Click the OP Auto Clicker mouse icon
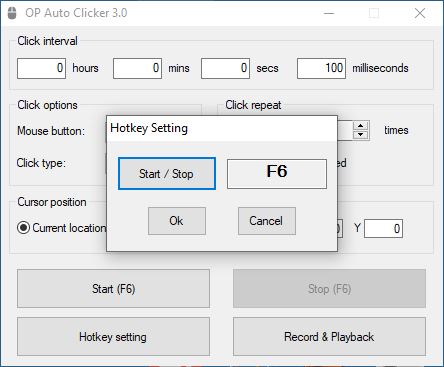The height and width of the screenshot is (367, 444). click(x=12, y=13)
